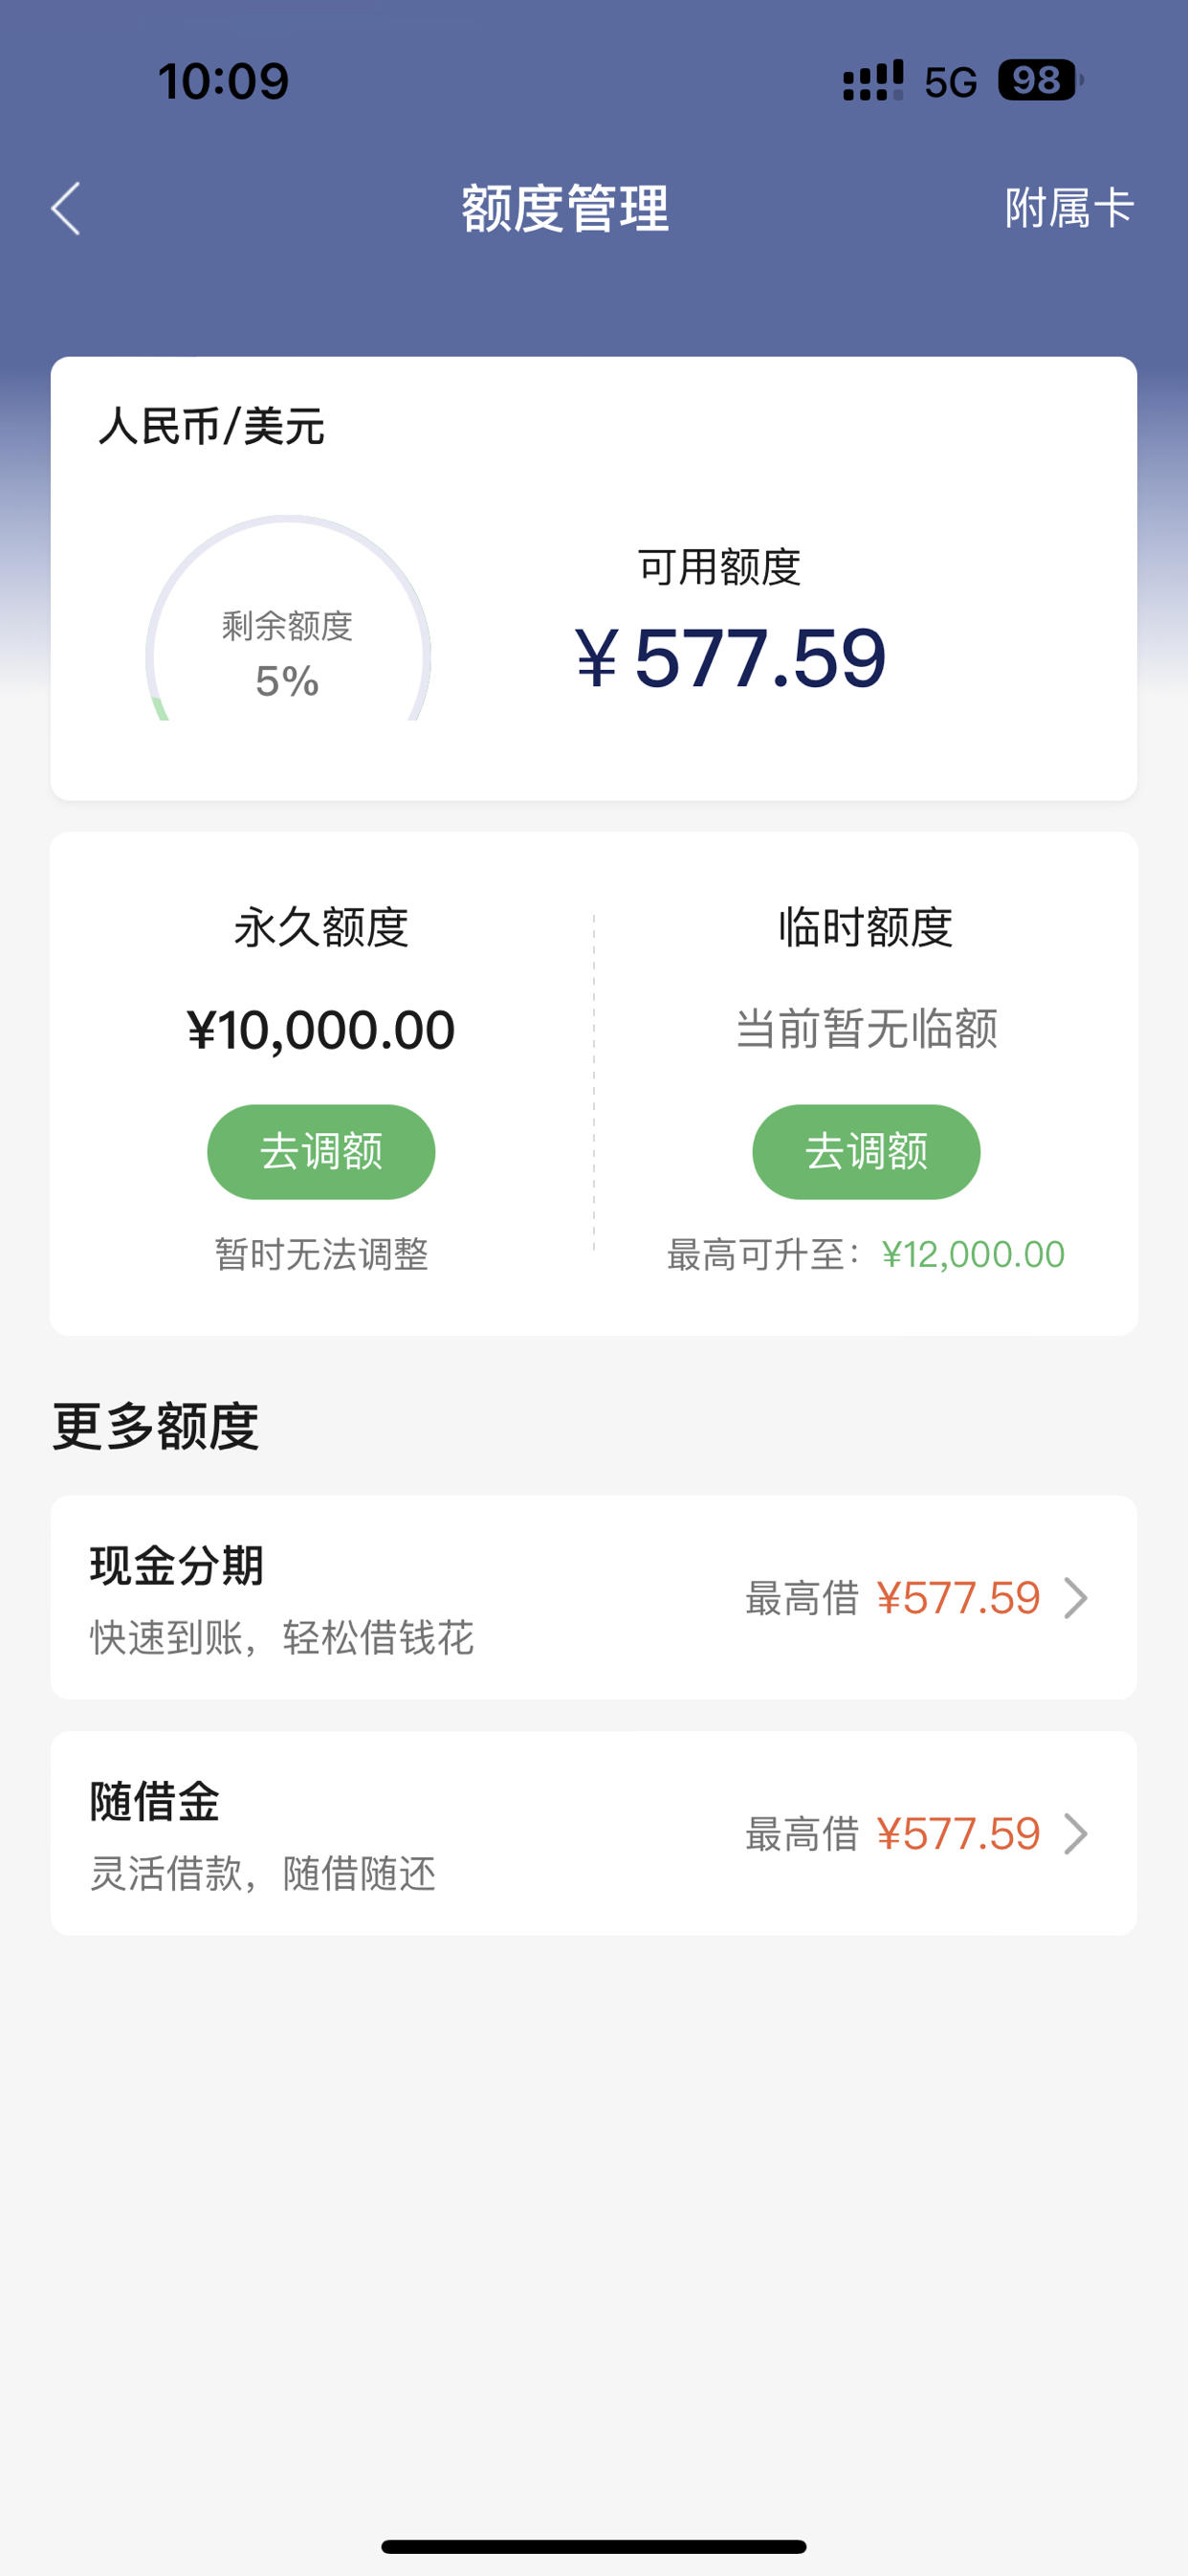
Task: Tap 去调额 under 临时额度
Action: click(x=866, y=1152)
